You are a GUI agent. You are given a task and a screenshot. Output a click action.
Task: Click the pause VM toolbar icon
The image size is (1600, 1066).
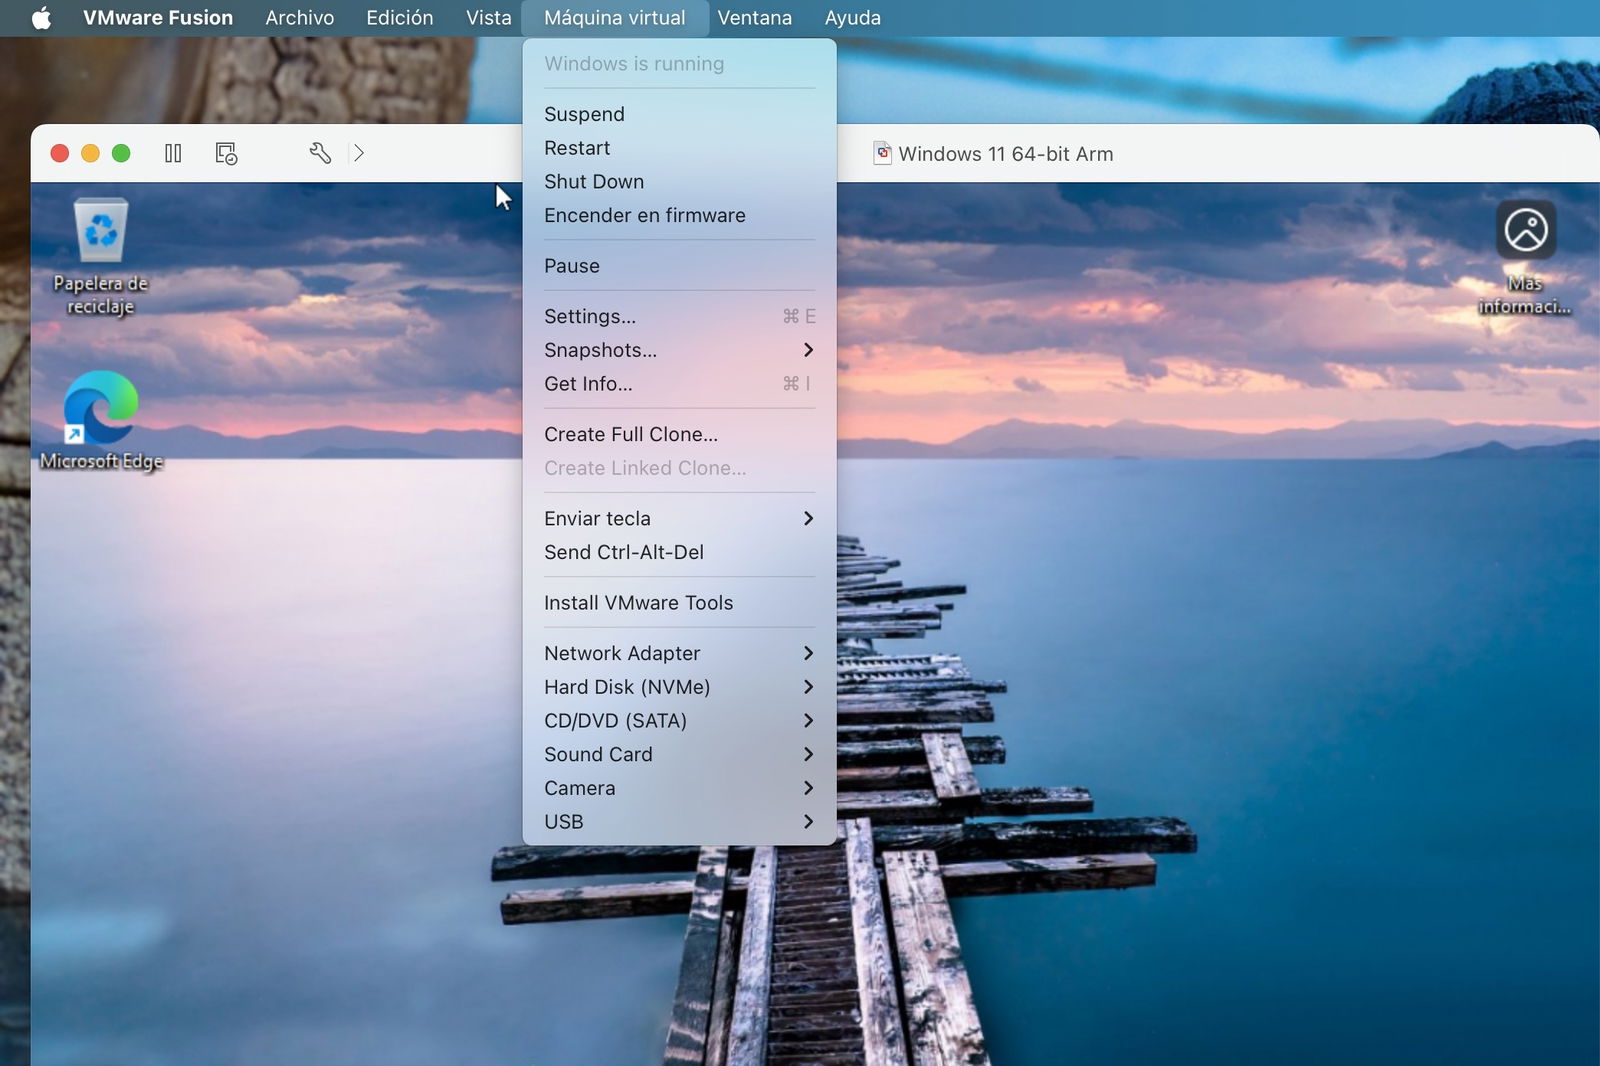coord(173,153)
